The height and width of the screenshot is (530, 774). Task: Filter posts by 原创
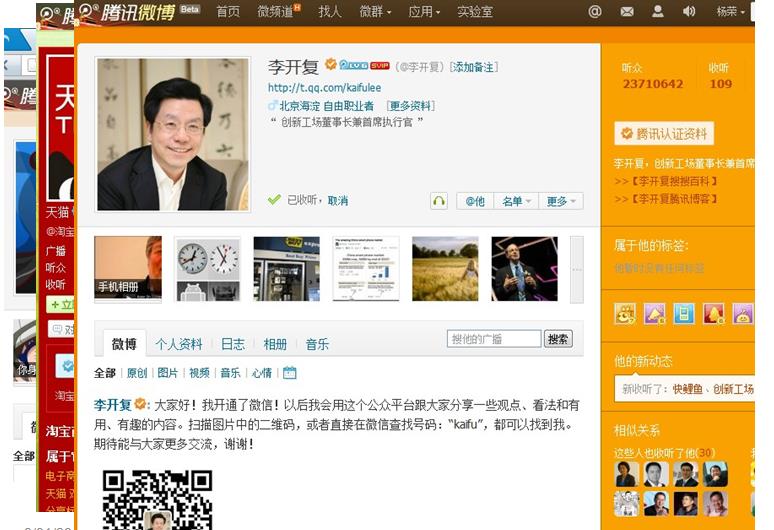click(x=137, y=373)
